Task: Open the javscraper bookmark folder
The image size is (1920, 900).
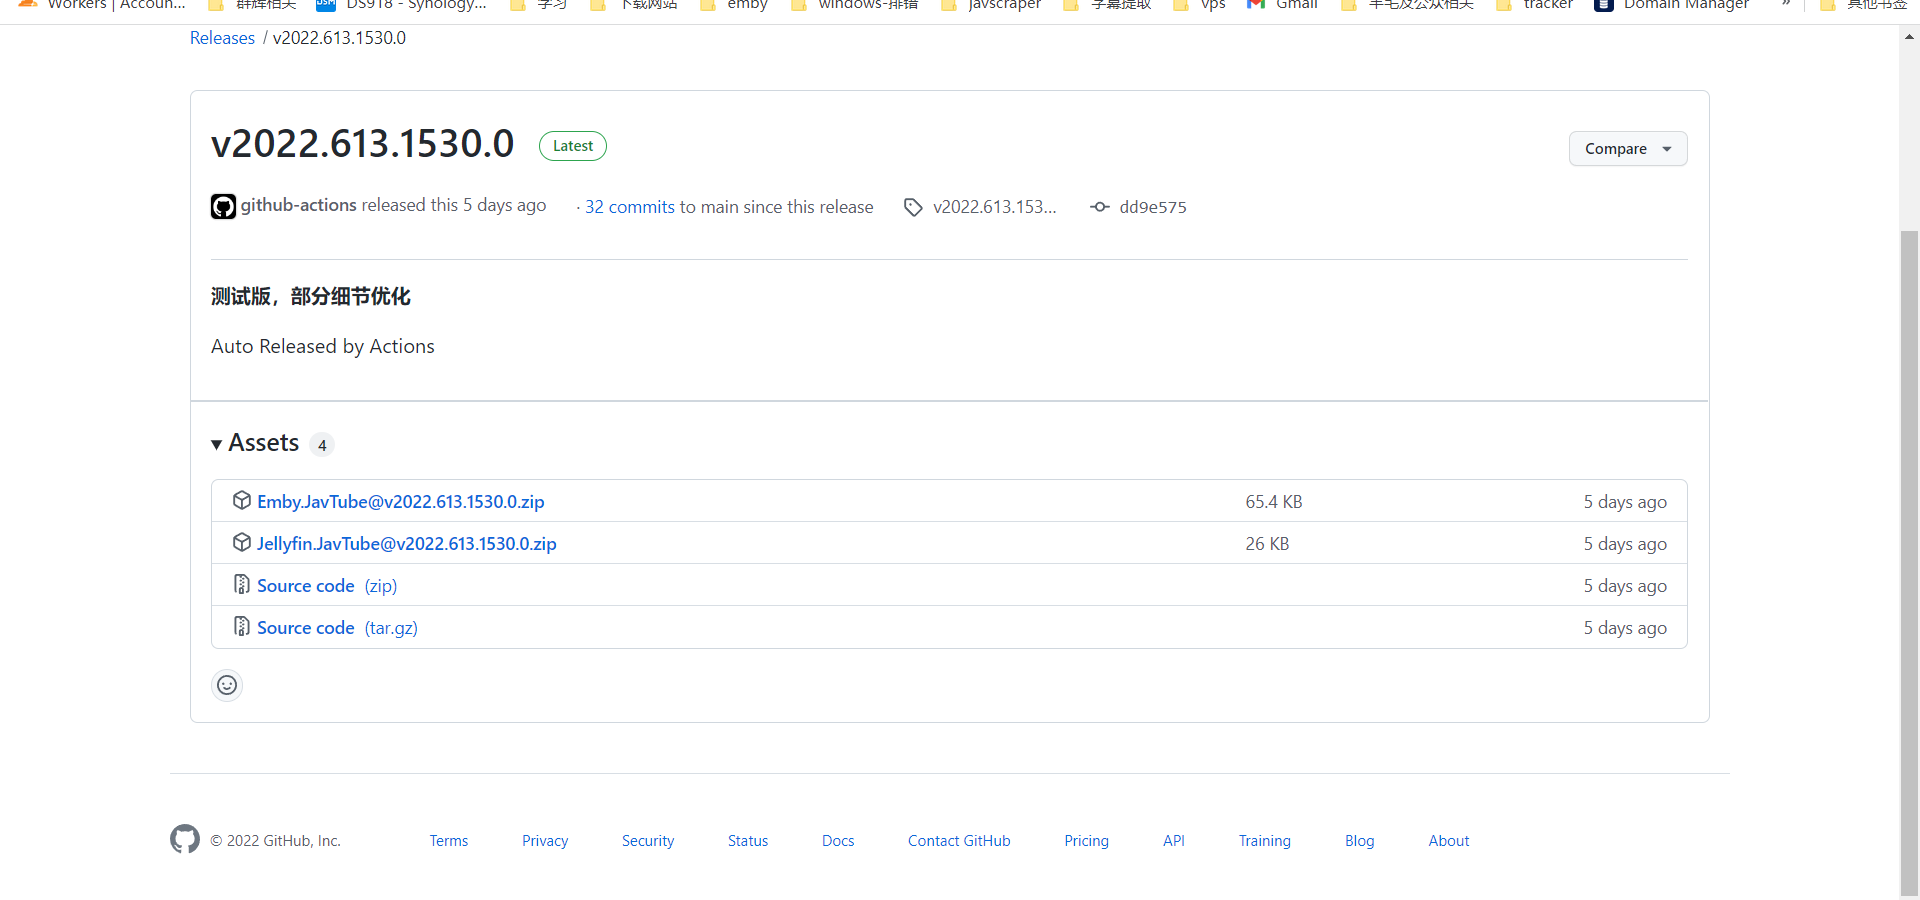Action: [x=991, y=4]
